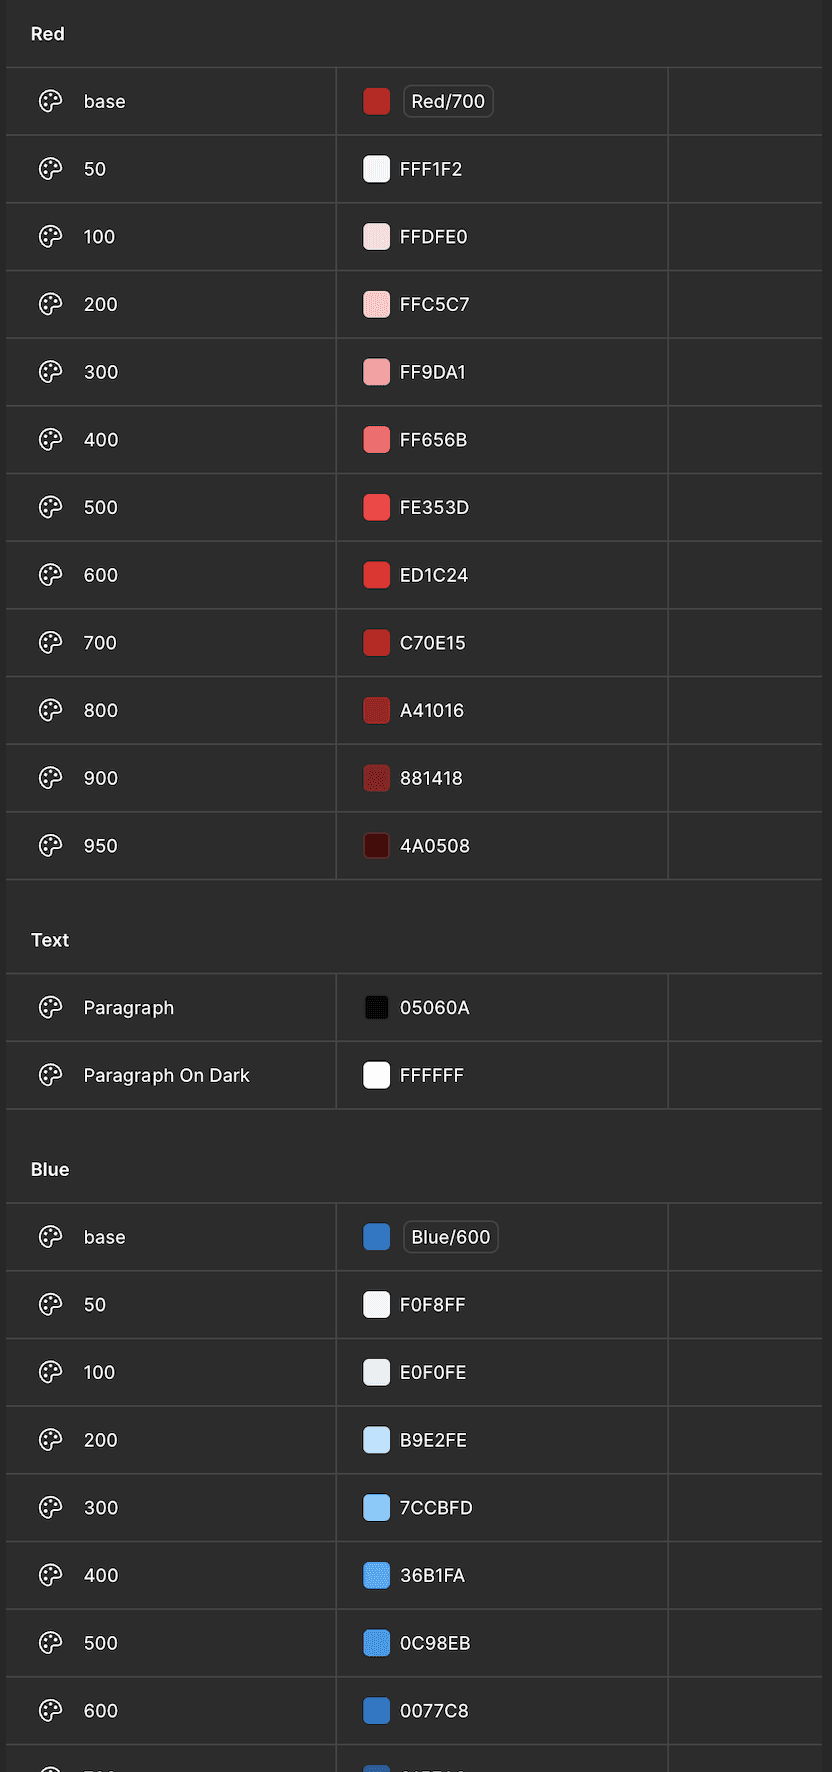
Task: Click the 0077C8 blue swatch
Action: (x=376, y=1710)
